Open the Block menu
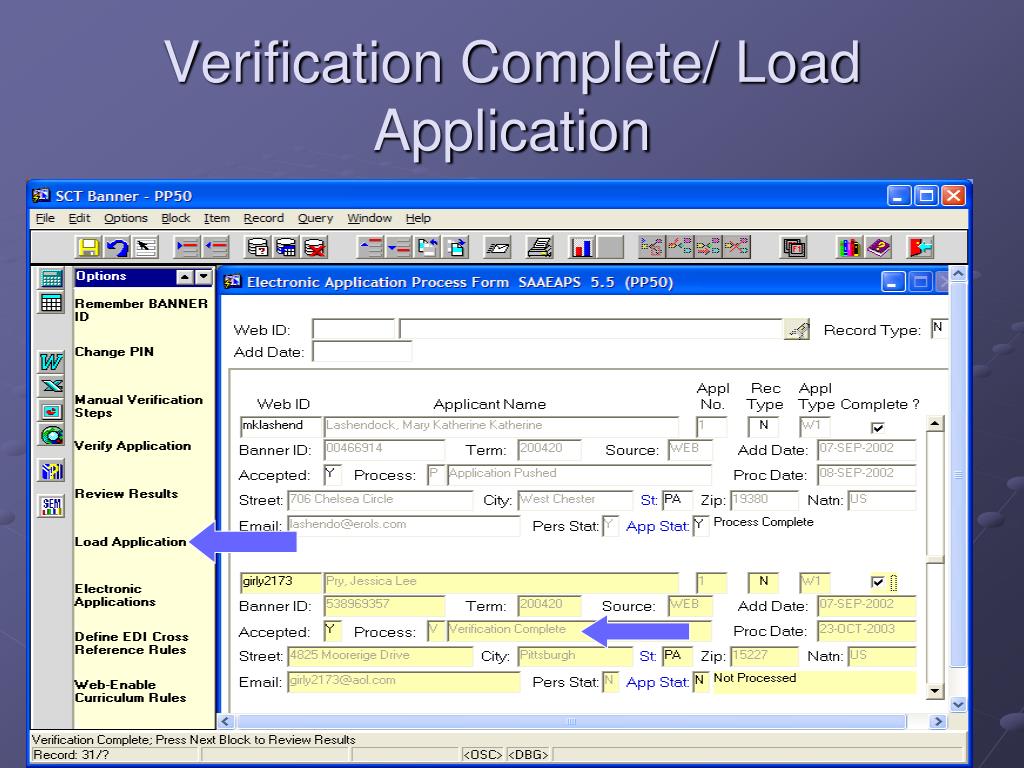The height and width of the screenshot is (768, 1024). pyautogui.click(x=176, y=218)
